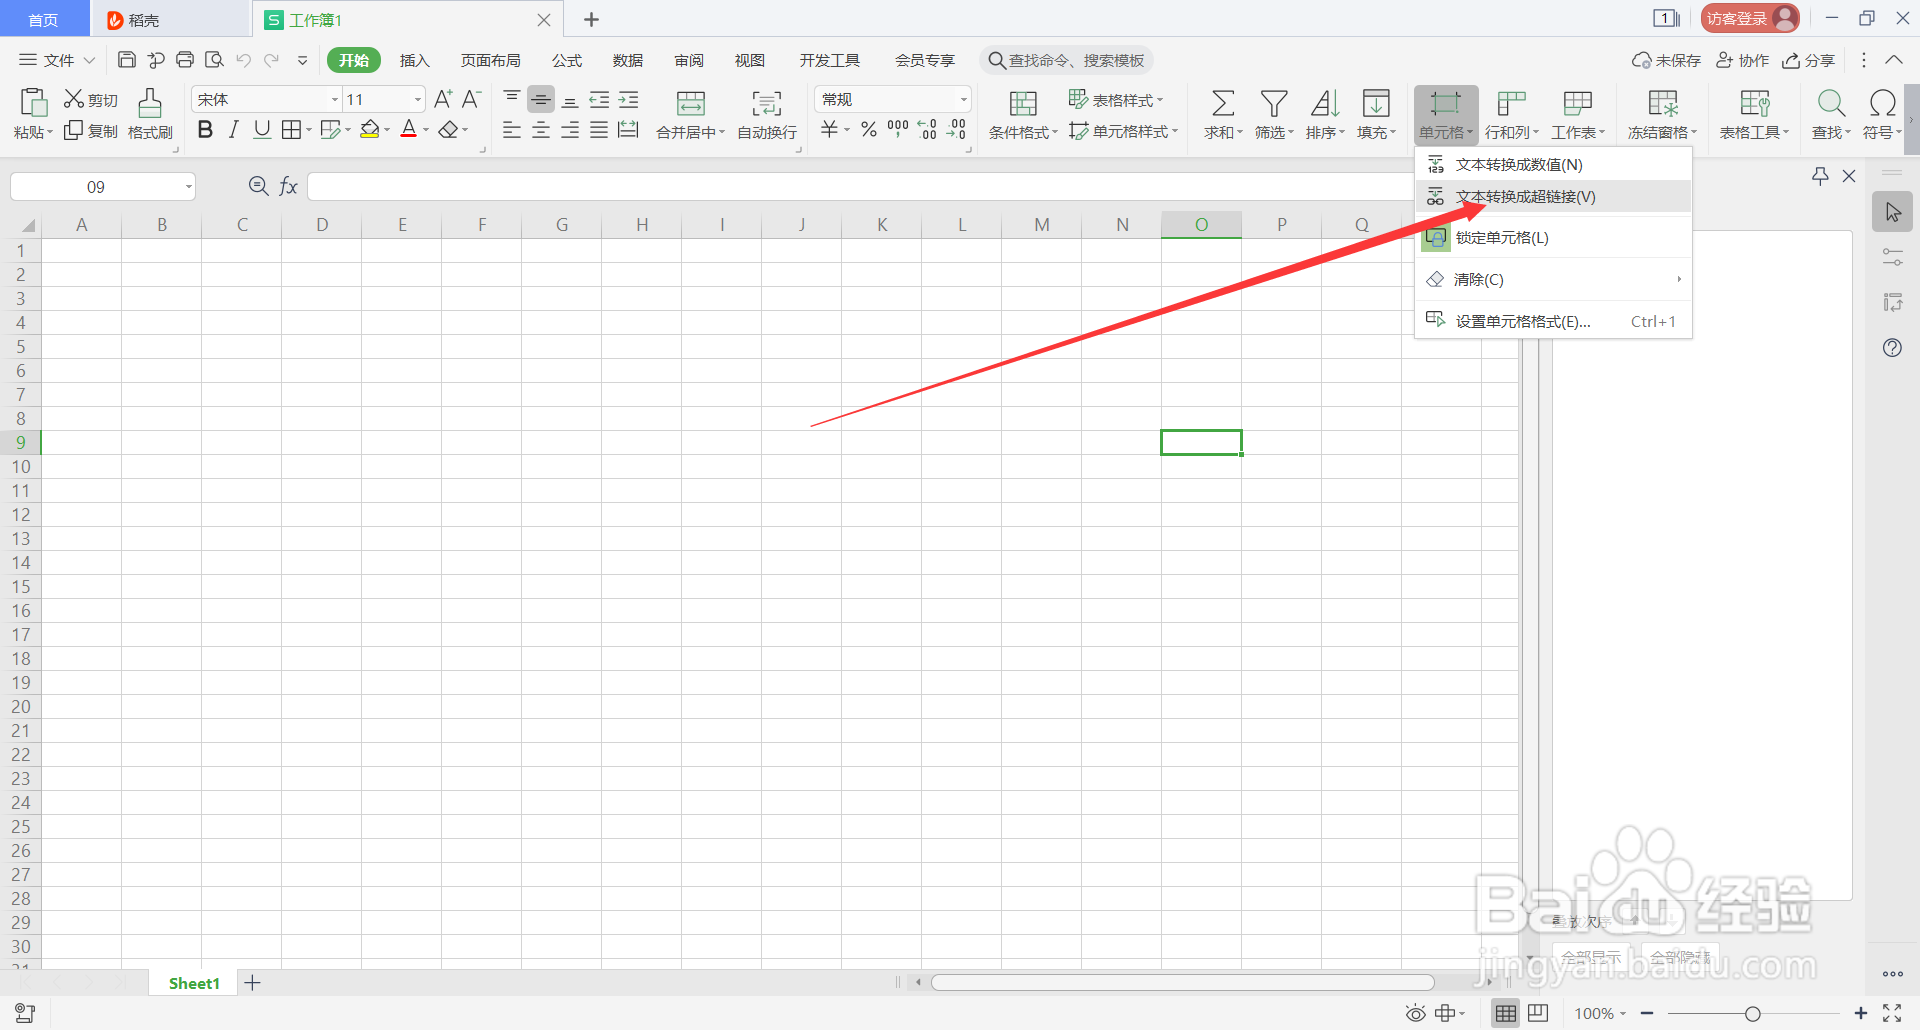This screenshot has width=1920, height=1030.
Task: Click the AutoSum (求和) icon
Action: [x=1222, y=113]
